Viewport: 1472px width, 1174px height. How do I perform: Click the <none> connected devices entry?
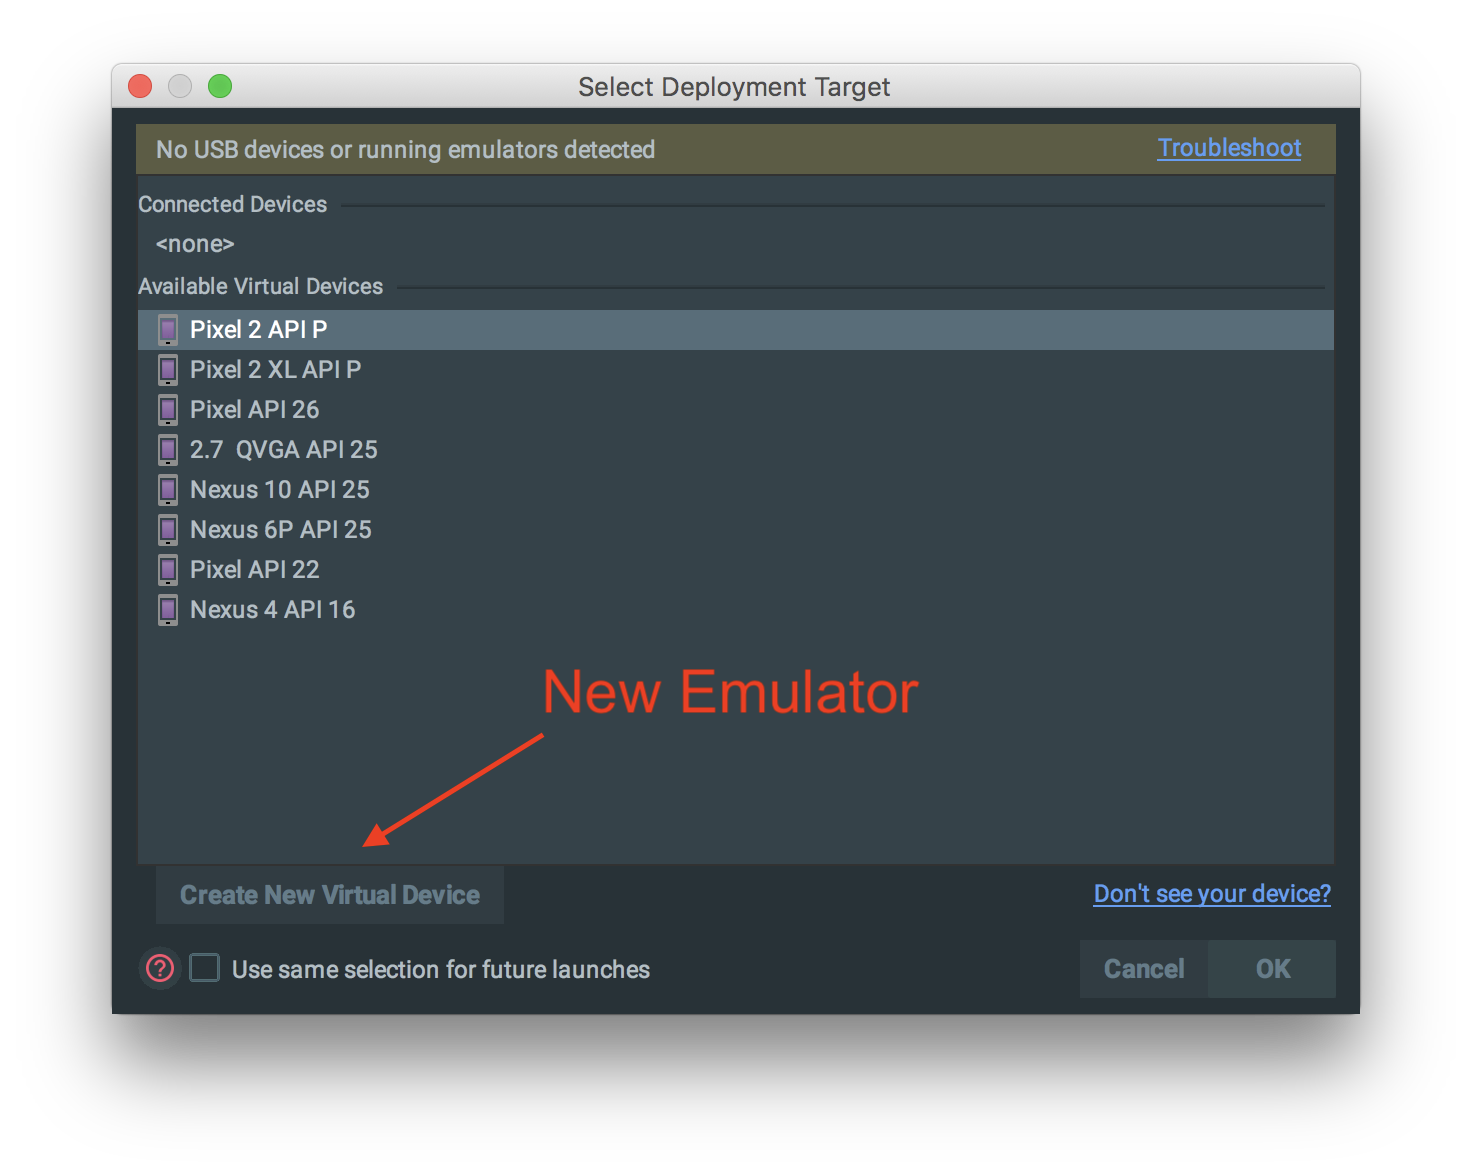click(x=195, y=244)
